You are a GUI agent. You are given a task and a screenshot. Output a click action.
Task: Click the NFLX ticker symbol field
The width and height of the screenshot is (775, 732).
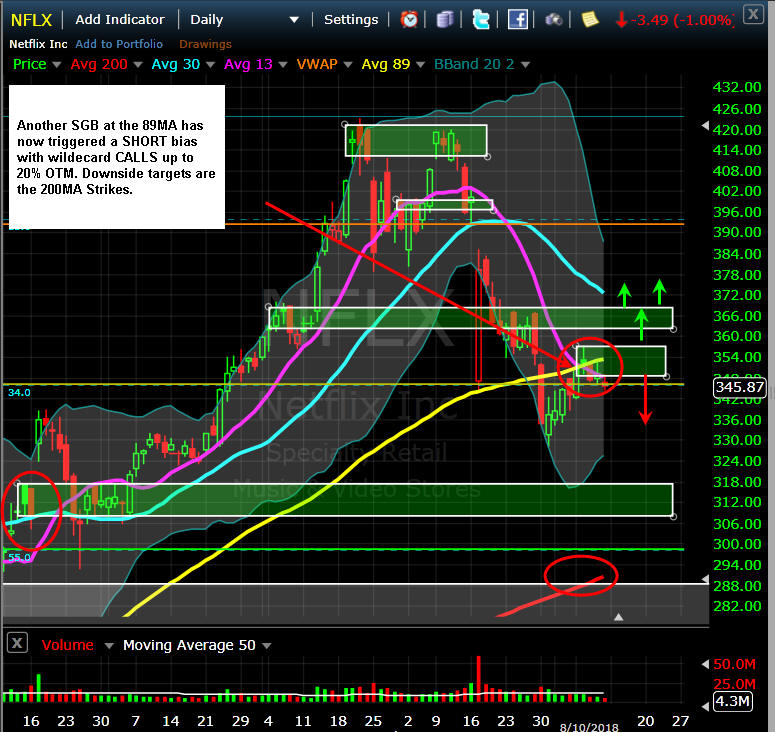point(31,19)
